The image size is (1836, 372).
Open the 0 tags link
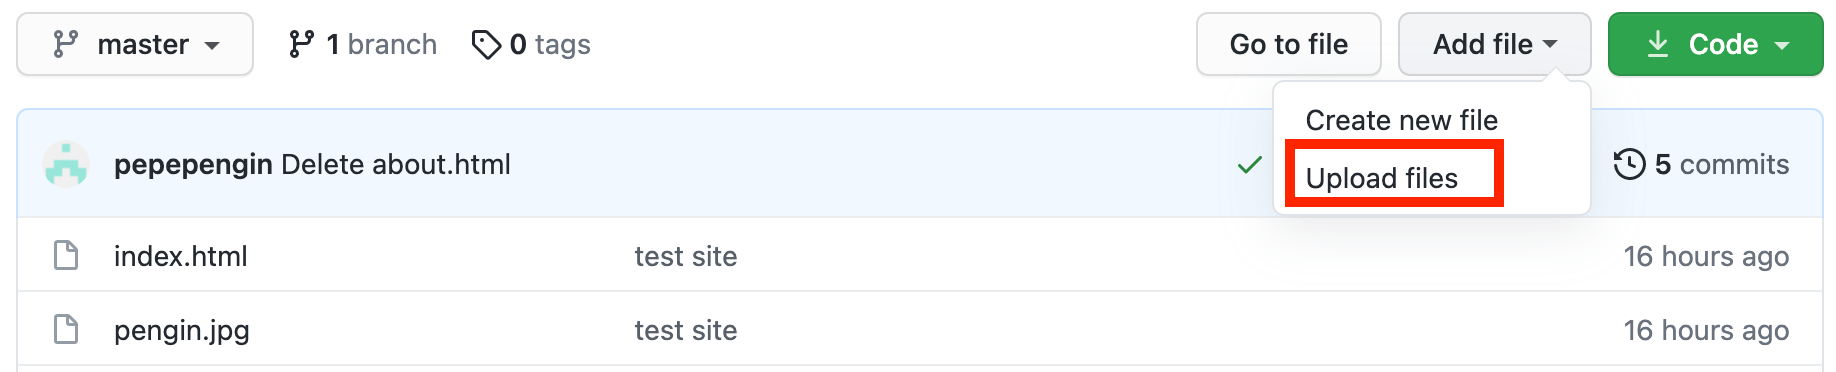click(531, 44)
